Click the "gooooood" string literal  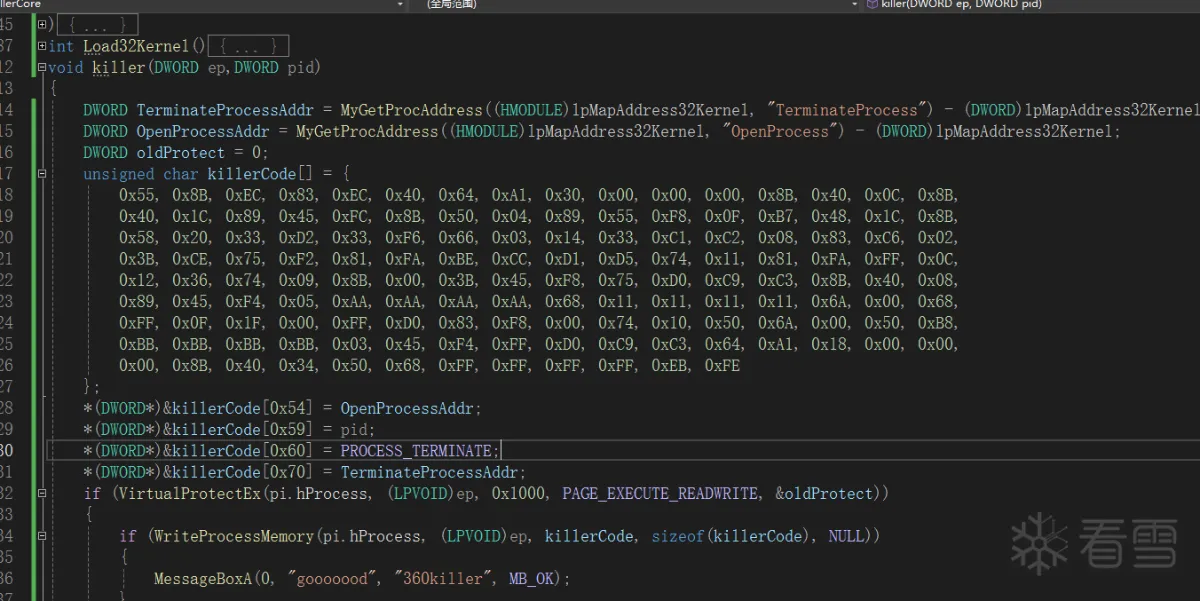332,579
